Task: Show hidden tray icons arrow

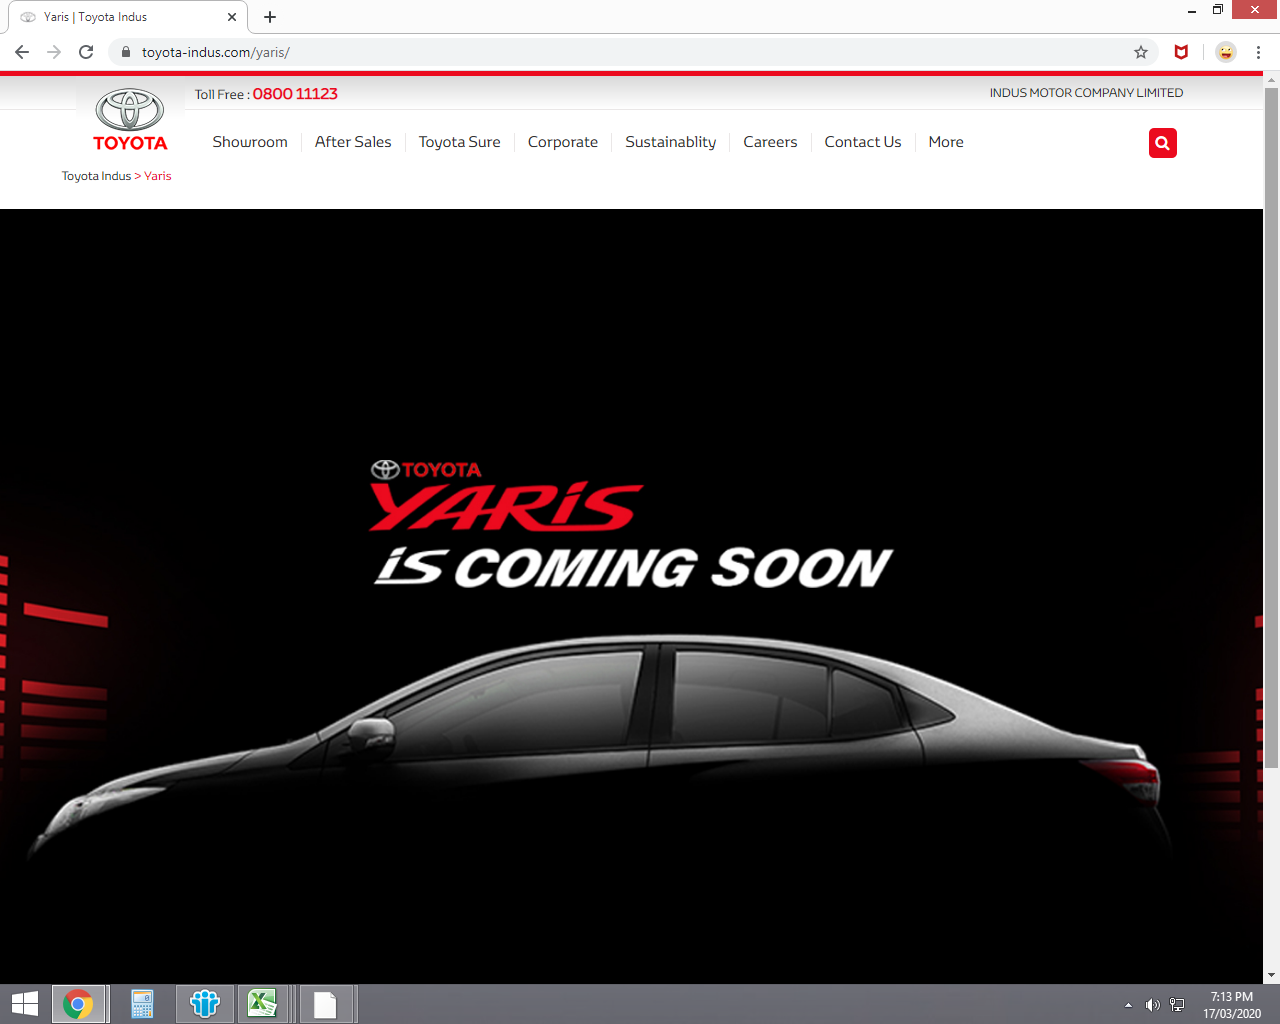Action: pyautogui.click(x=1128, y=1005)
